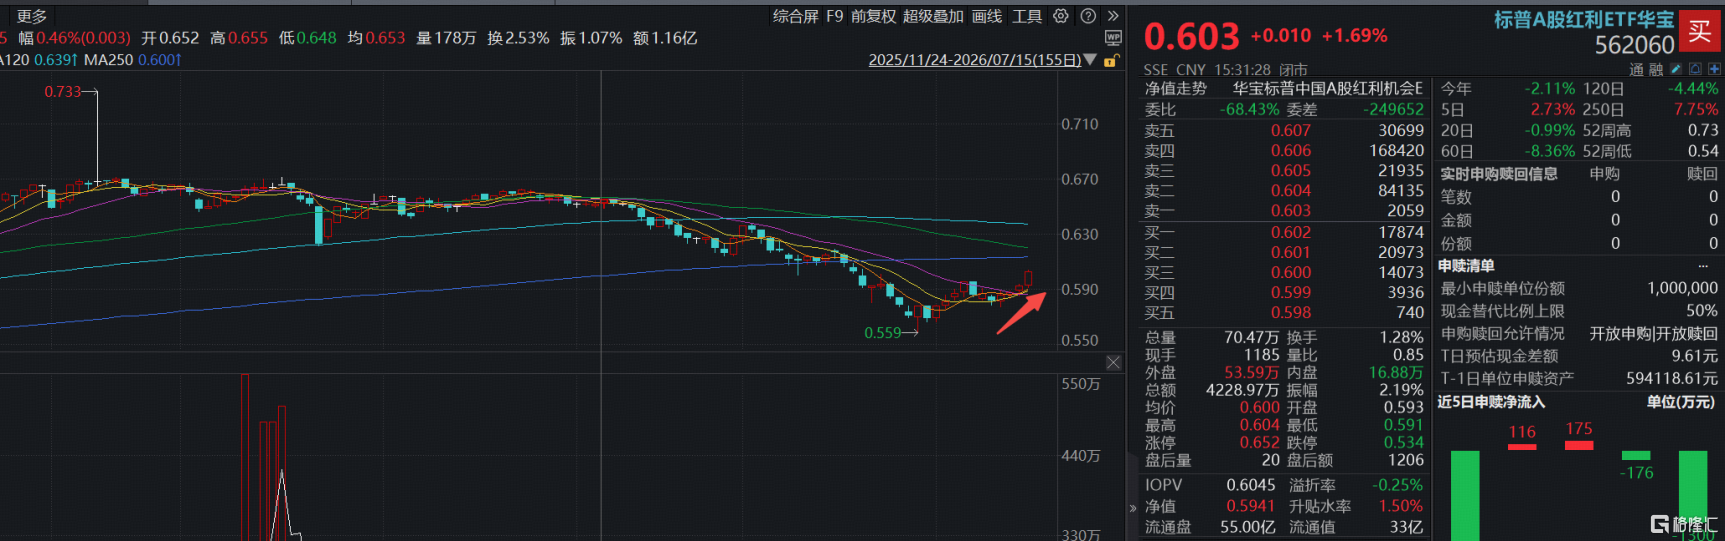The height and width of the screenshot is (541, 1725).
Task: Click the 买一 price 0.602
Action: 1290,233
